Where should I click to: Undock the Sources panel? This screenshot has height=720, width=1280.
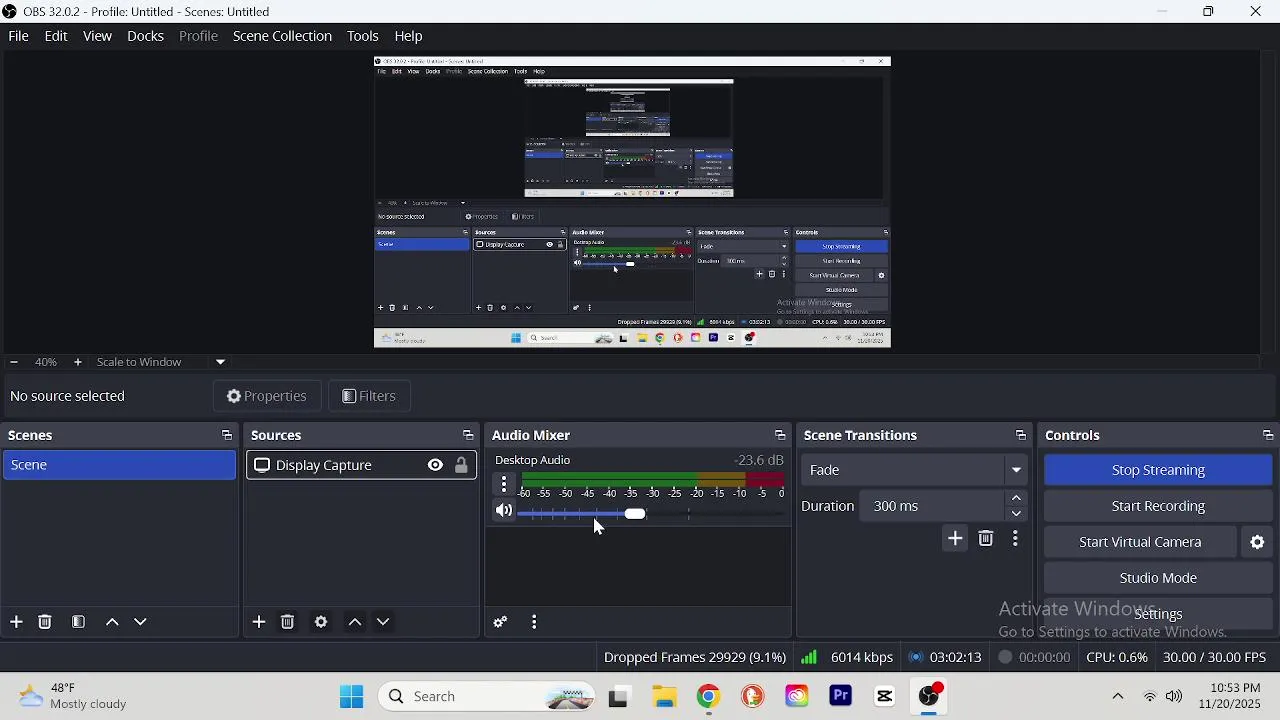click(467, 436)
